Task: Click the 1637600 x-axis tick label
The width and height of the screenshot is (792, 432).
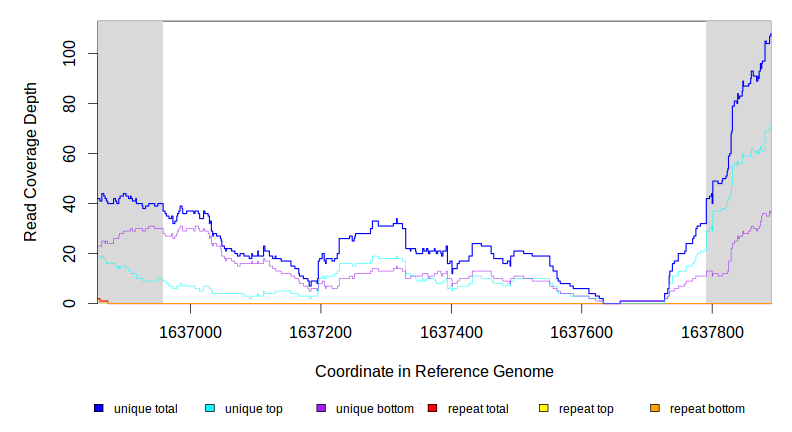Action: point(581,329)
